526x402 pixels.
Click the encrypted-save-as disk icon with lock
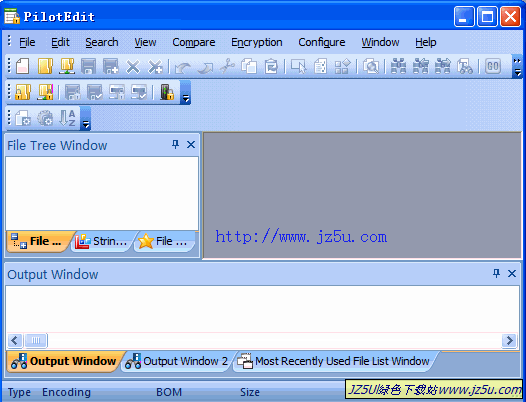[117, 92]
